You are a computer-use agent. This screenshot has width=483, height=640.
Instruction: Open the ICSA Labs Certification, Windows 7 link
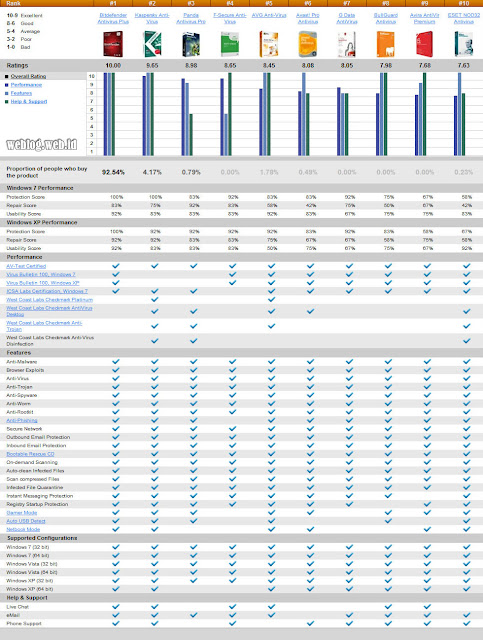[x=47, y=291]
